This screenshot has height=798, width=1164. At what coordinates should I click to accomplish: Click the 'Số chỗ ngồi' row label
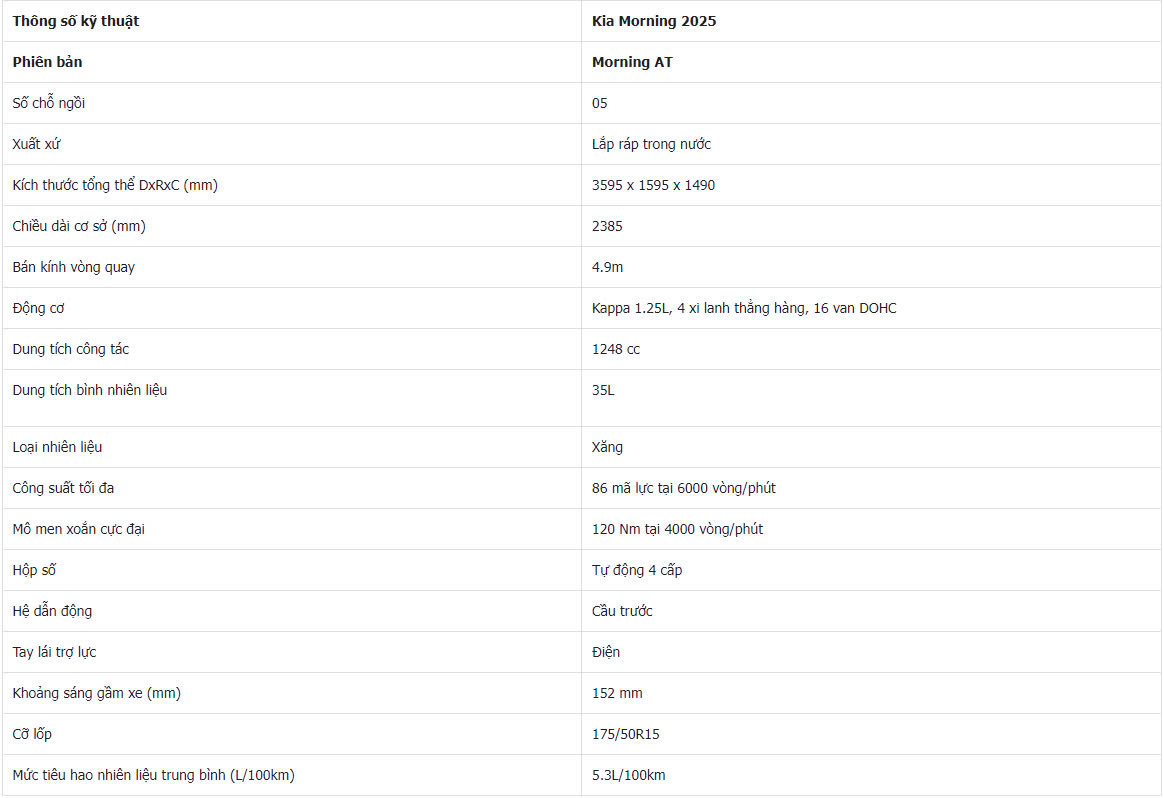tap(49, 102)
